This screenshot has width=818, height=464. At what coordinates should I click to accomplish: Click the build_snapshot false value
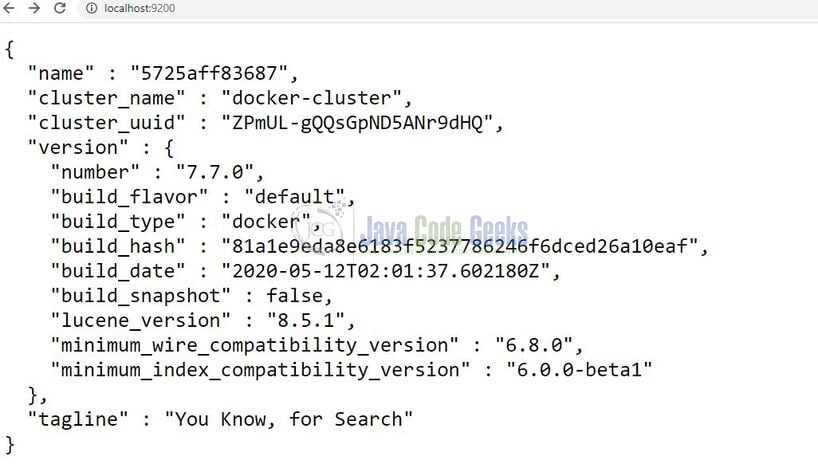(x=295, y=296)
